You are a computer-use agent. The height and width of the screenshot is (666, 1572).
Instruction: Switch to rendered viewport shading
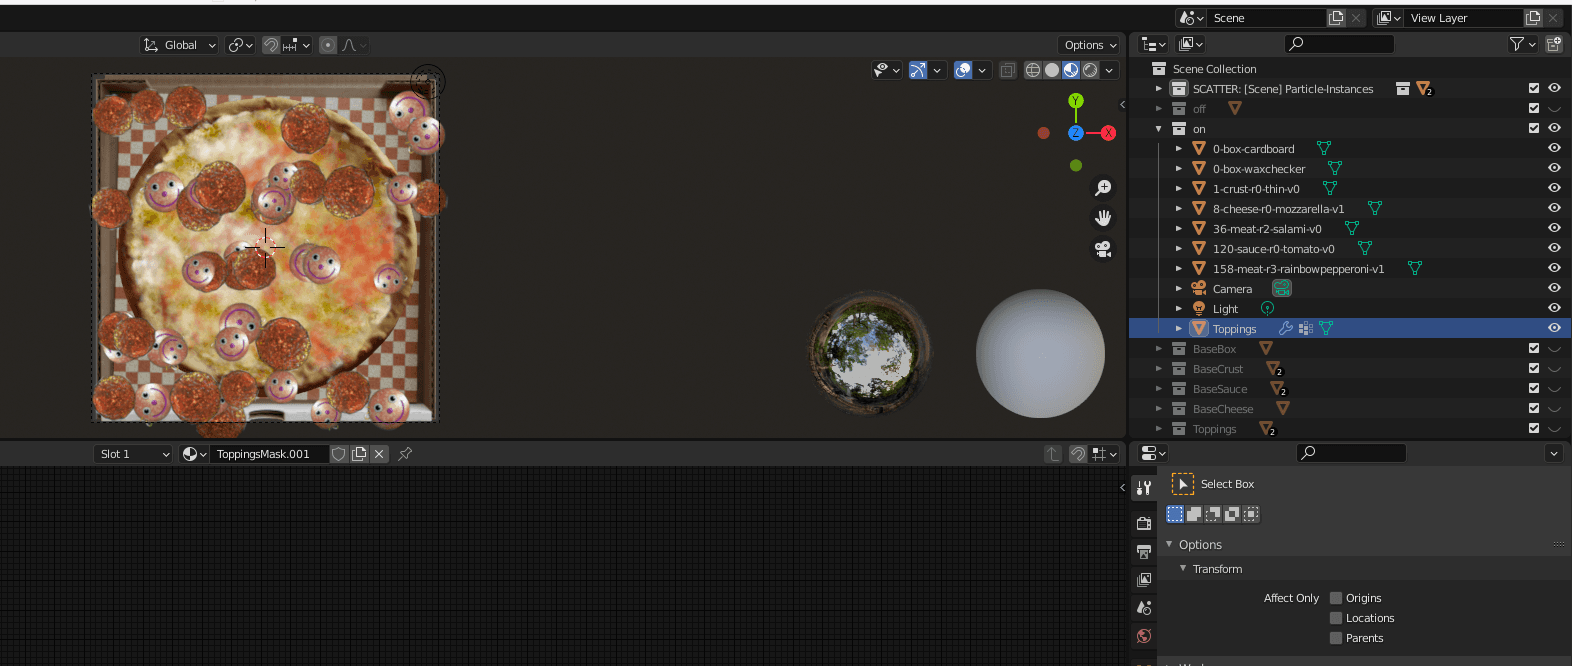pyautogui.click(x=1090, y=70)
